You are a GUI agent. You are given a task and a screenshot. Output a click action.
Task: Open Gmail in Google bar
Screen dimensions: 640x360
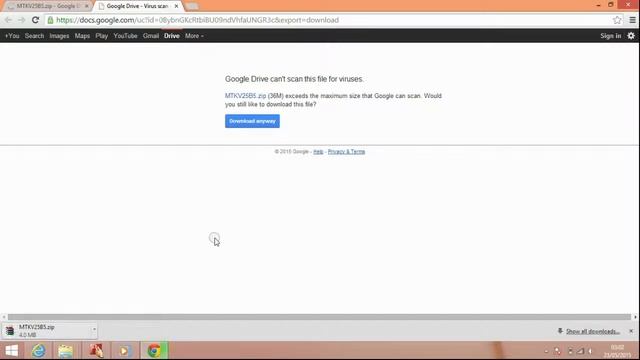(151, 36)
